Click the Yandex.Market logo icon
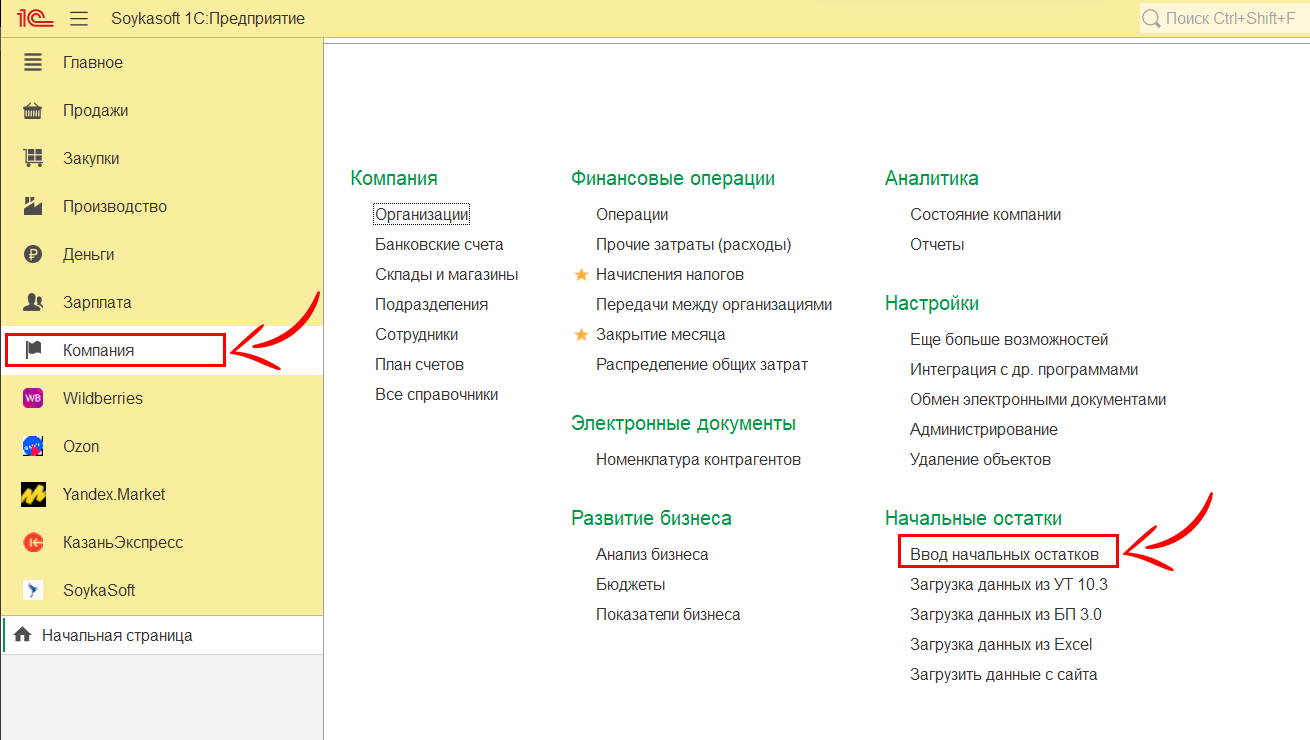Screen dimensions: 1310x740 tap(33, 494)
